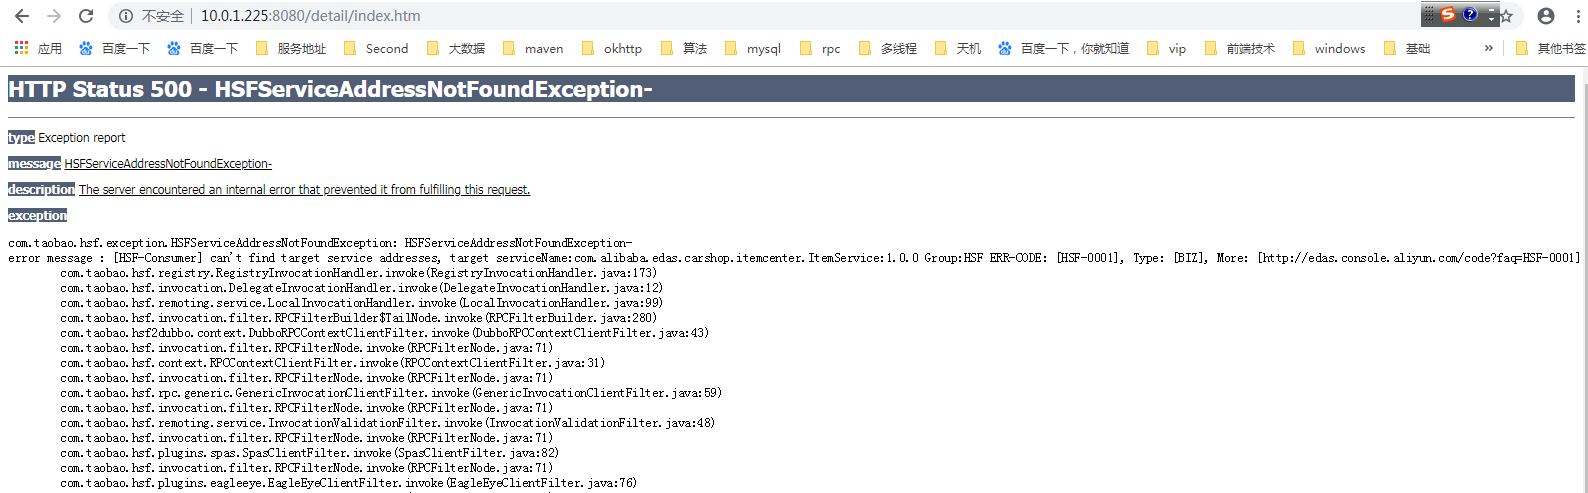Open the 天机 bookmark folder
The height and width of the screenshot is (493, 1588).
(x=958, y=48)
